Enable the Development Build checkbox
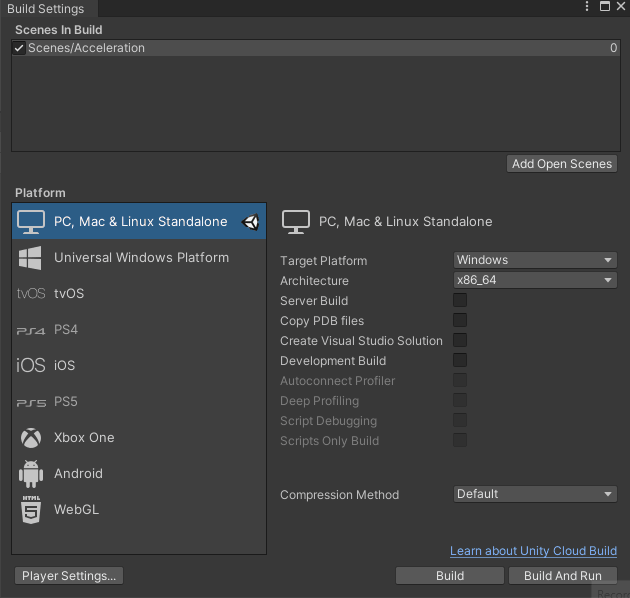This screenshot has height=598, width=630. (460, 360)
